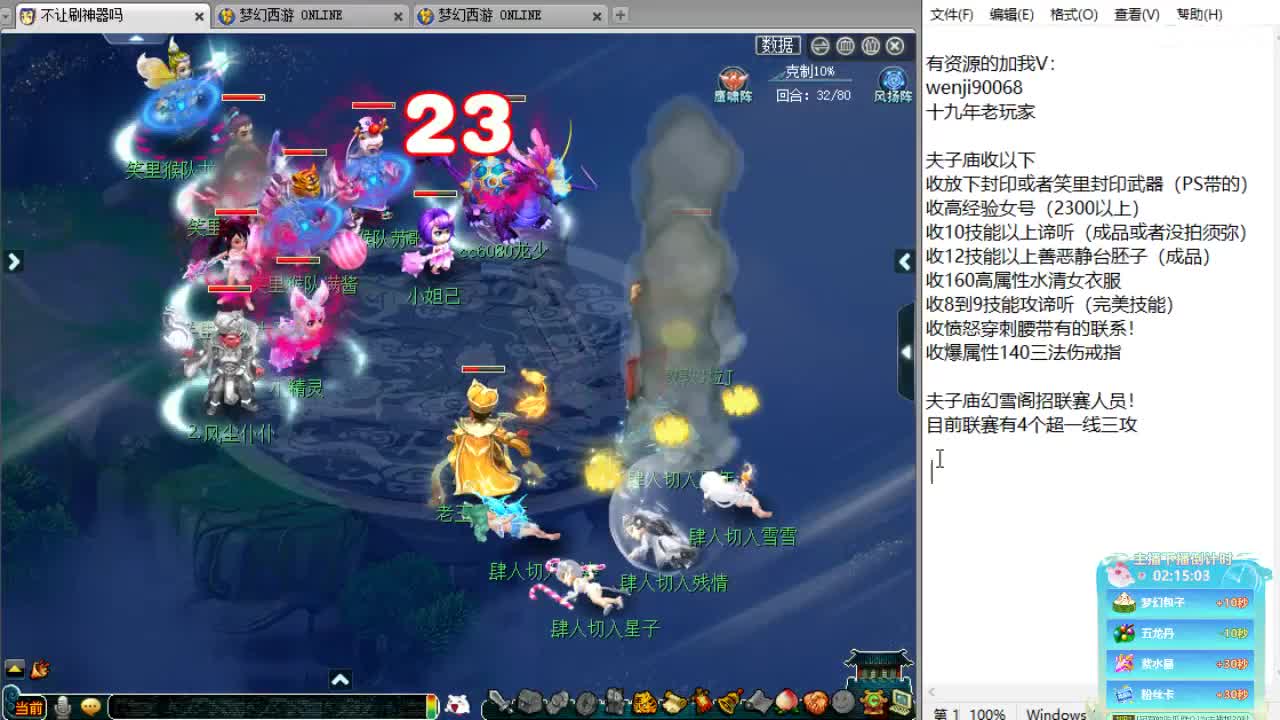
Task: Click the golden bell icon on the bottom toolbar
Action: pos(729,701)
